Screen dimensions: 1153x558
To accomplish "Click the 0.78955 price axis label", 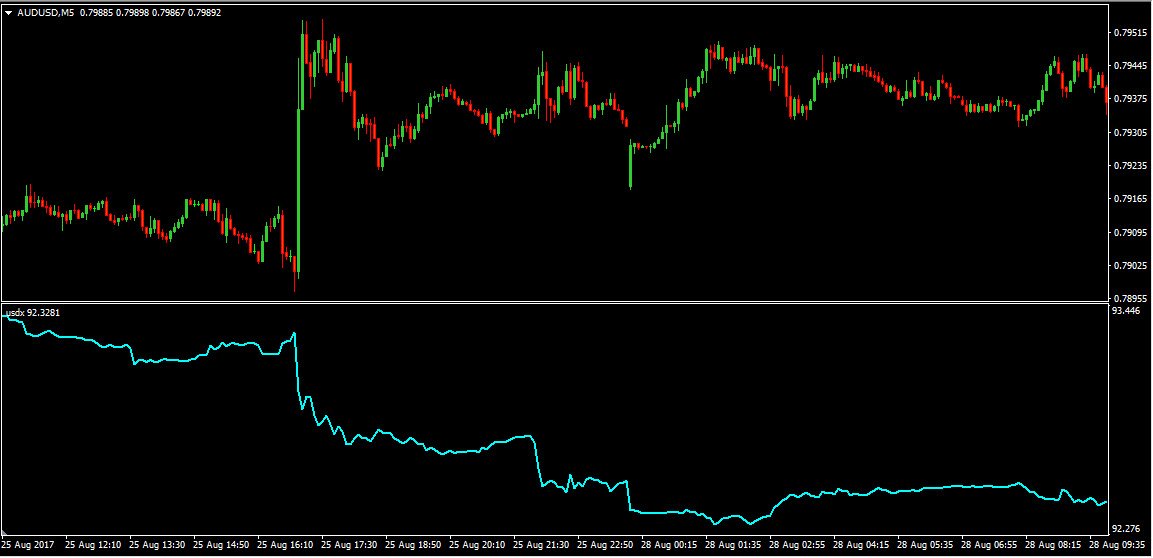I will point(1129,299).
